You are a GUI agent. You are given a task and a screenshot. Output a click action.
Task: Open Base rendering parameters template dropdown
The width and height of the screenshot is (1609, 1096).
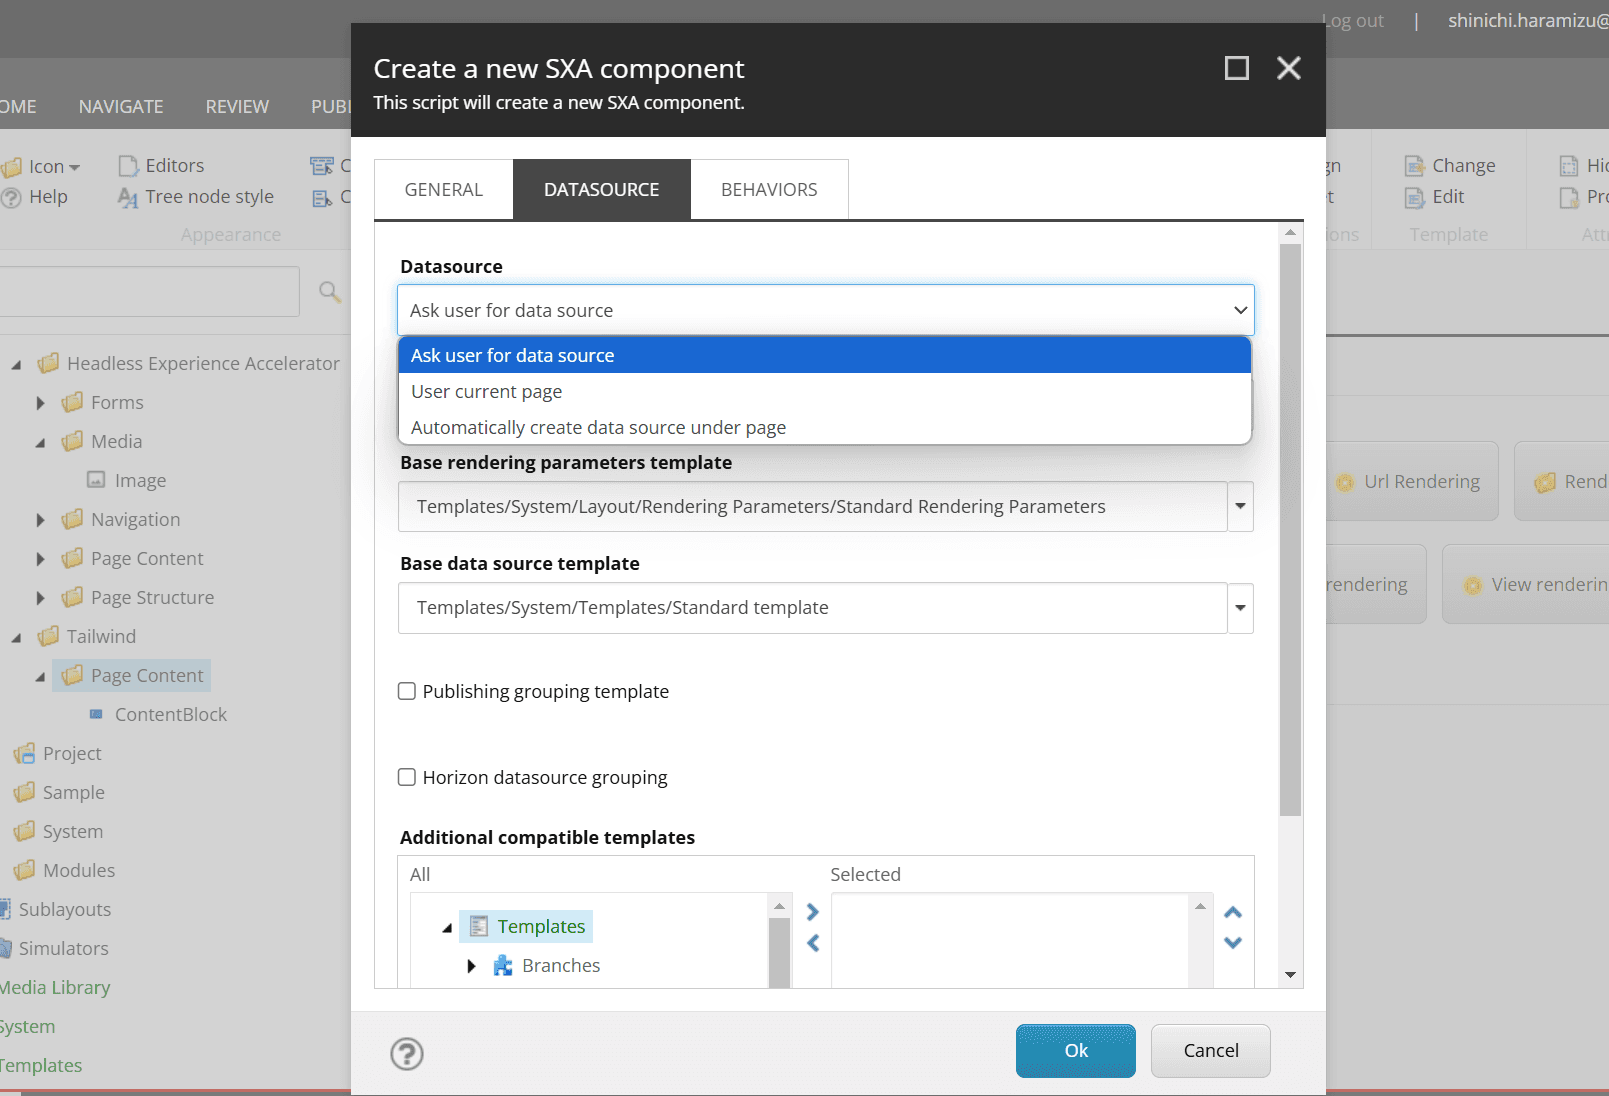coord(1240,507)
